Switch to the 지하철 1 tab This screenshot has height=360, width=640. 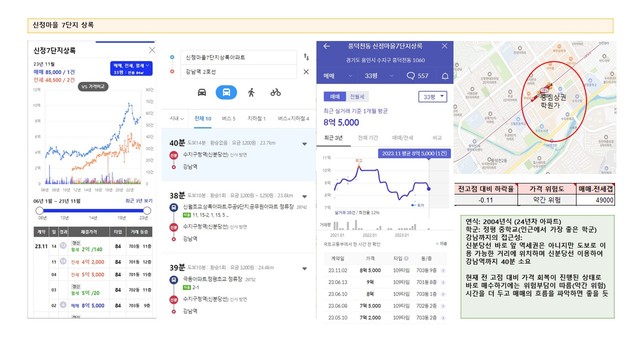256,118
